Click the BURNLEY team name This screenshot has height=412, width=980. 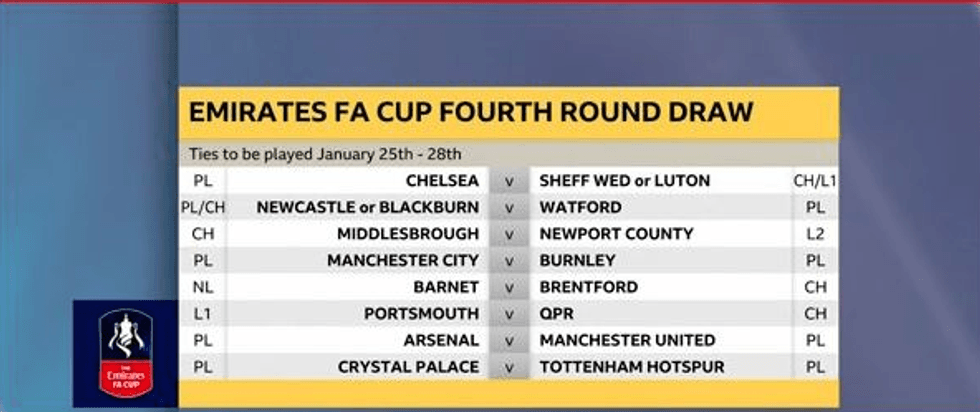[579, 261]
